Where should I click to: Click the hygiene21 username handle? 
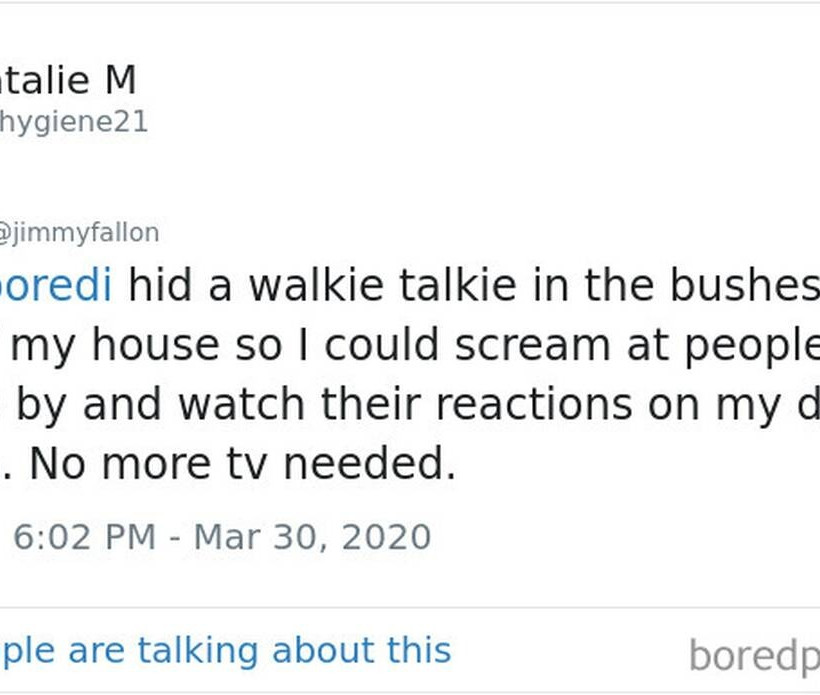pos(74,122)
